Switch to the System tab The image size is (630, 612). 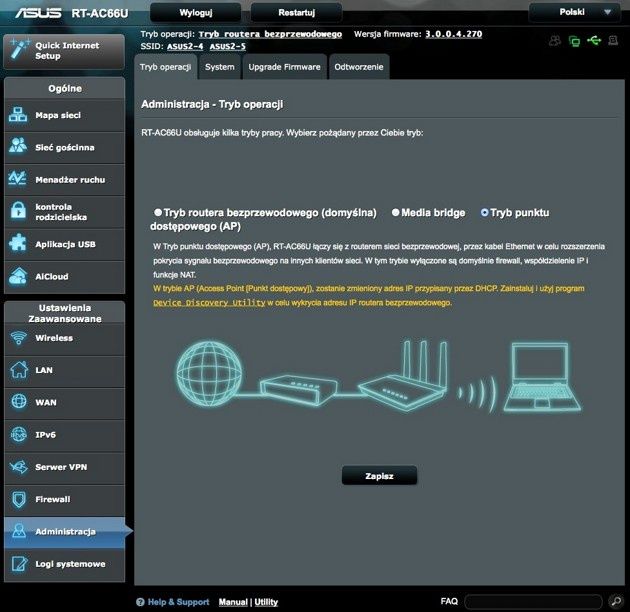coord(219,67)
